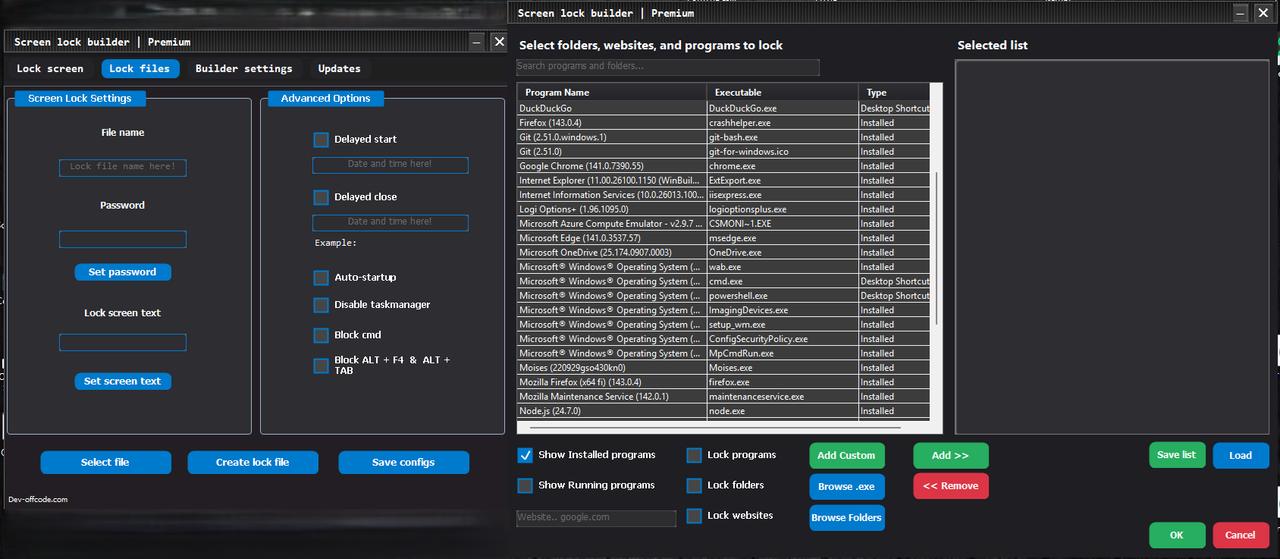Select the Logi Options+ row

(723, 209)
